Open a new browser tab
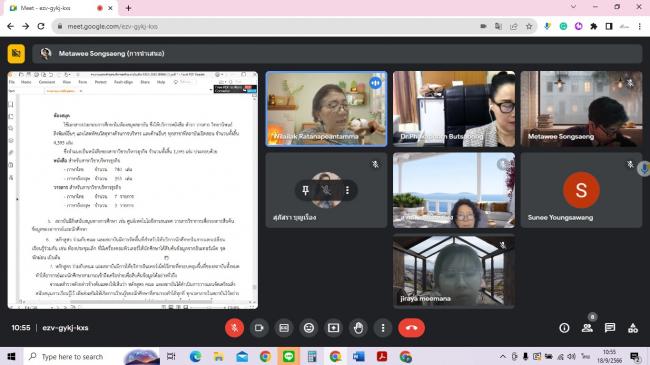650x365 pixels. point(128,8)
